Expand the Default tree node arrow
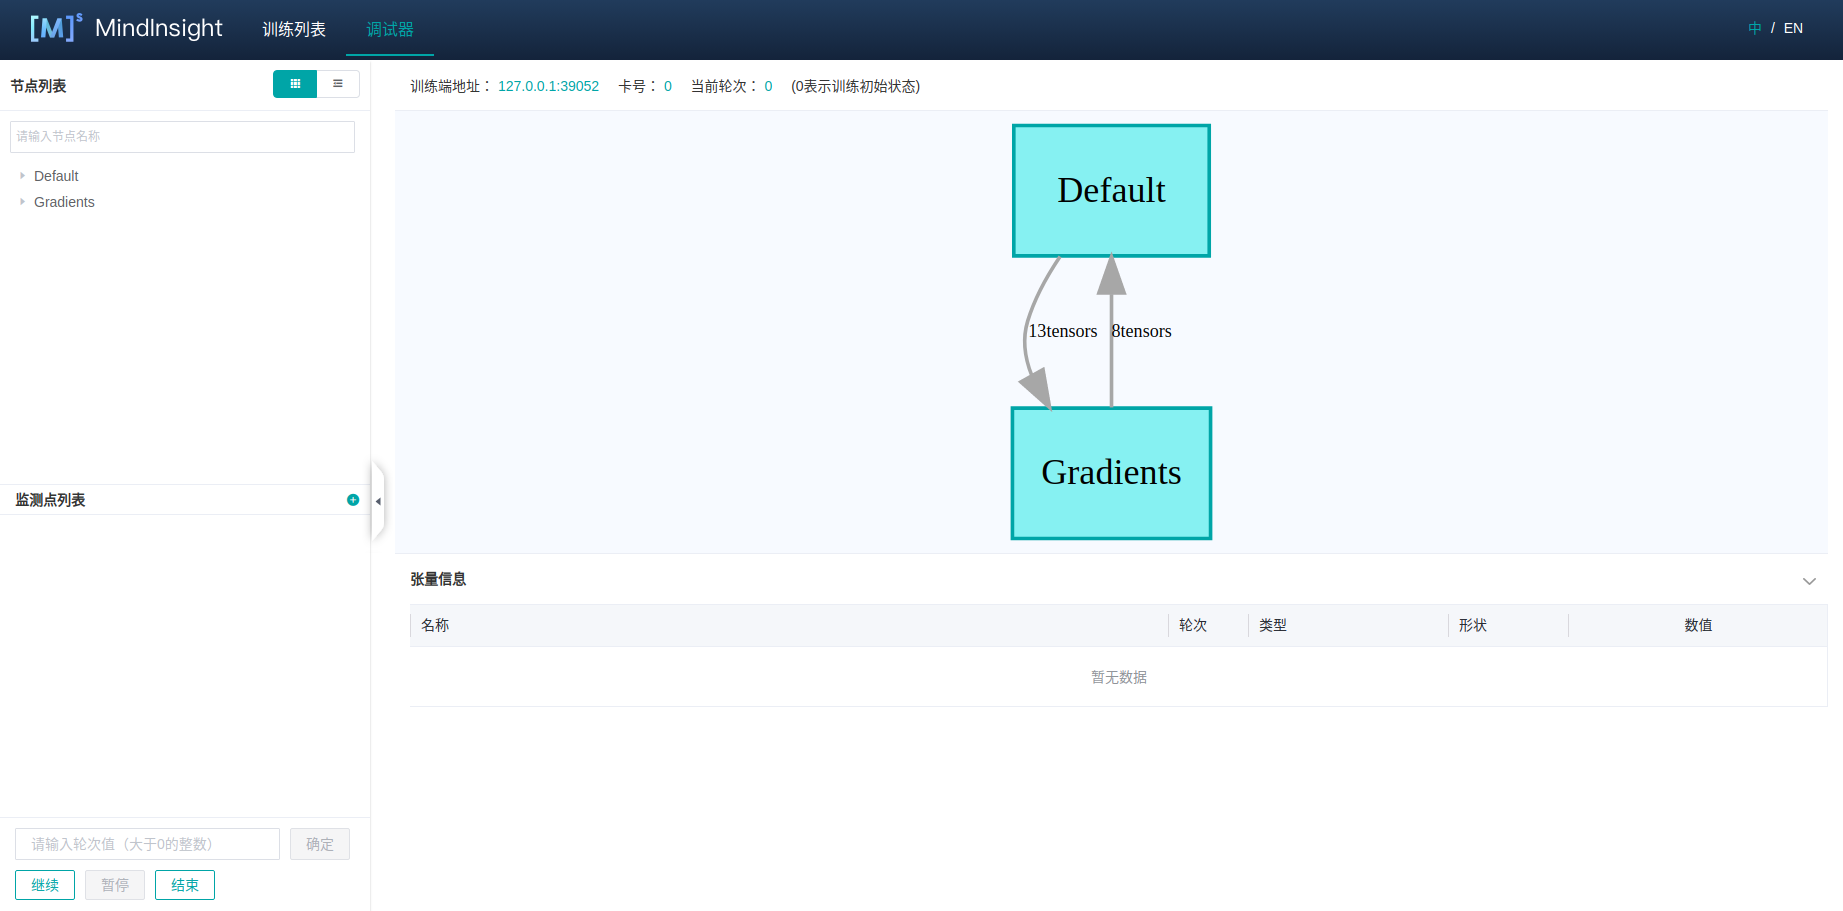 23,176
